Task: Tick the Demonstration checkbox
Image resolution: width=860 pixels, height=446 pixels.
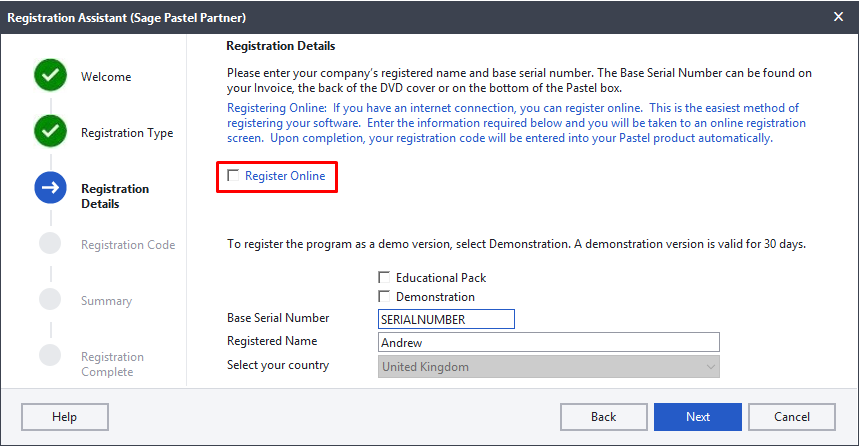Action: pyautogui.click(x=384, y=296)
